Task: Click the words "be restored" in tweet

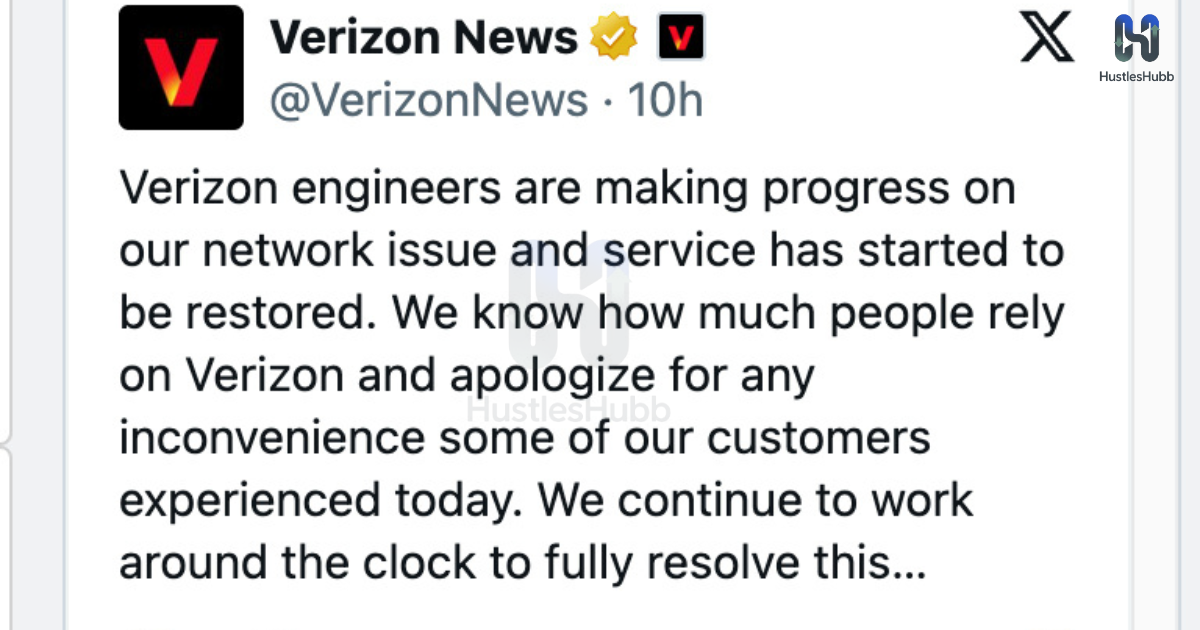Action: (250, 314)
